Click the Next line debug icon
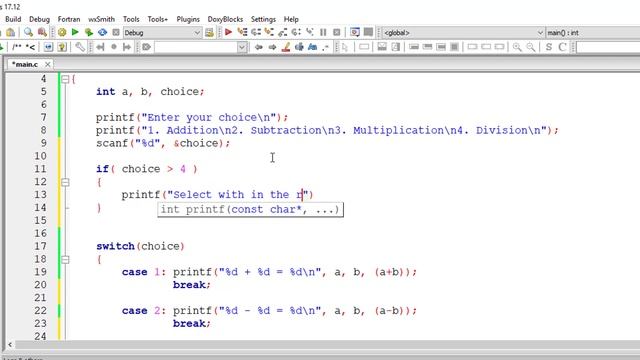The width and height of the screenshot is (640, 360). point(256,33)
